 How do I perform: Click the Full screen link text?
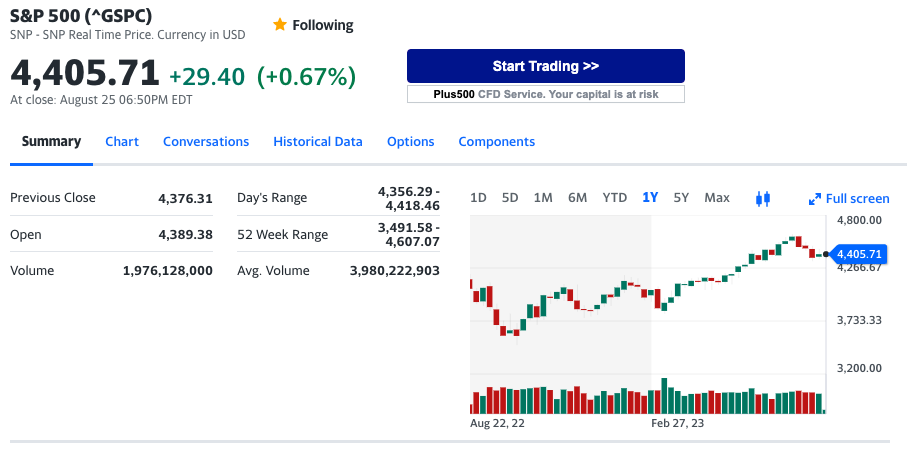tap(857, 199)
